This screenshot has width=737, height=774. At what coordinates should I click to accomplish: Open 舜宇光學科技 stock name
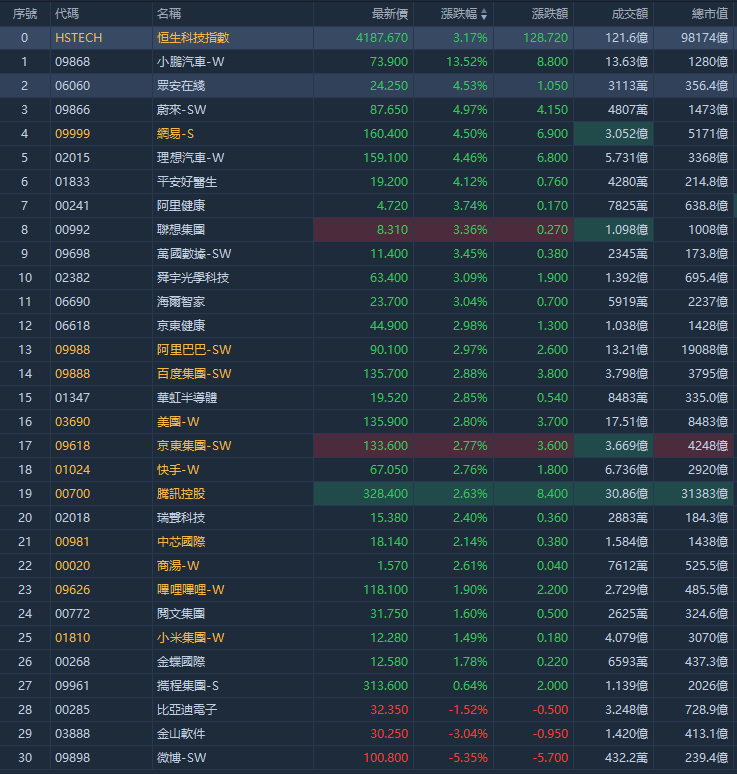point(193,278)
